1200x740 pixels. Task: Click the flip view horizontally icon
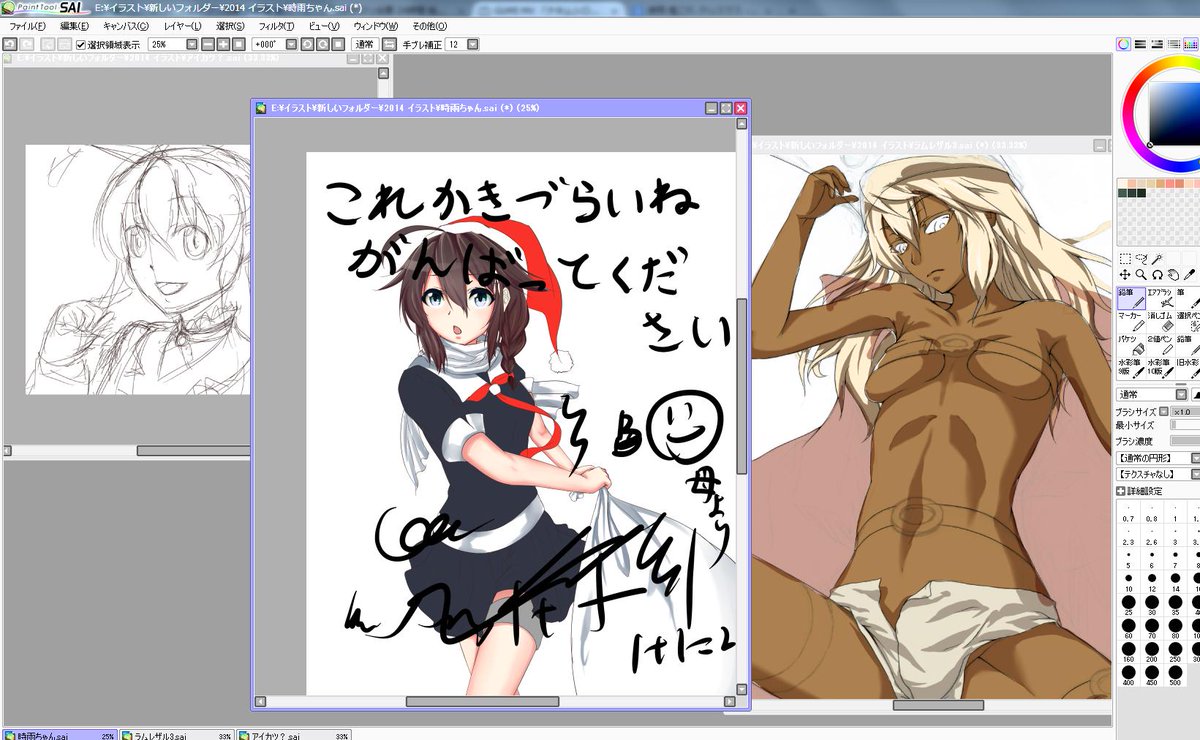389,45
